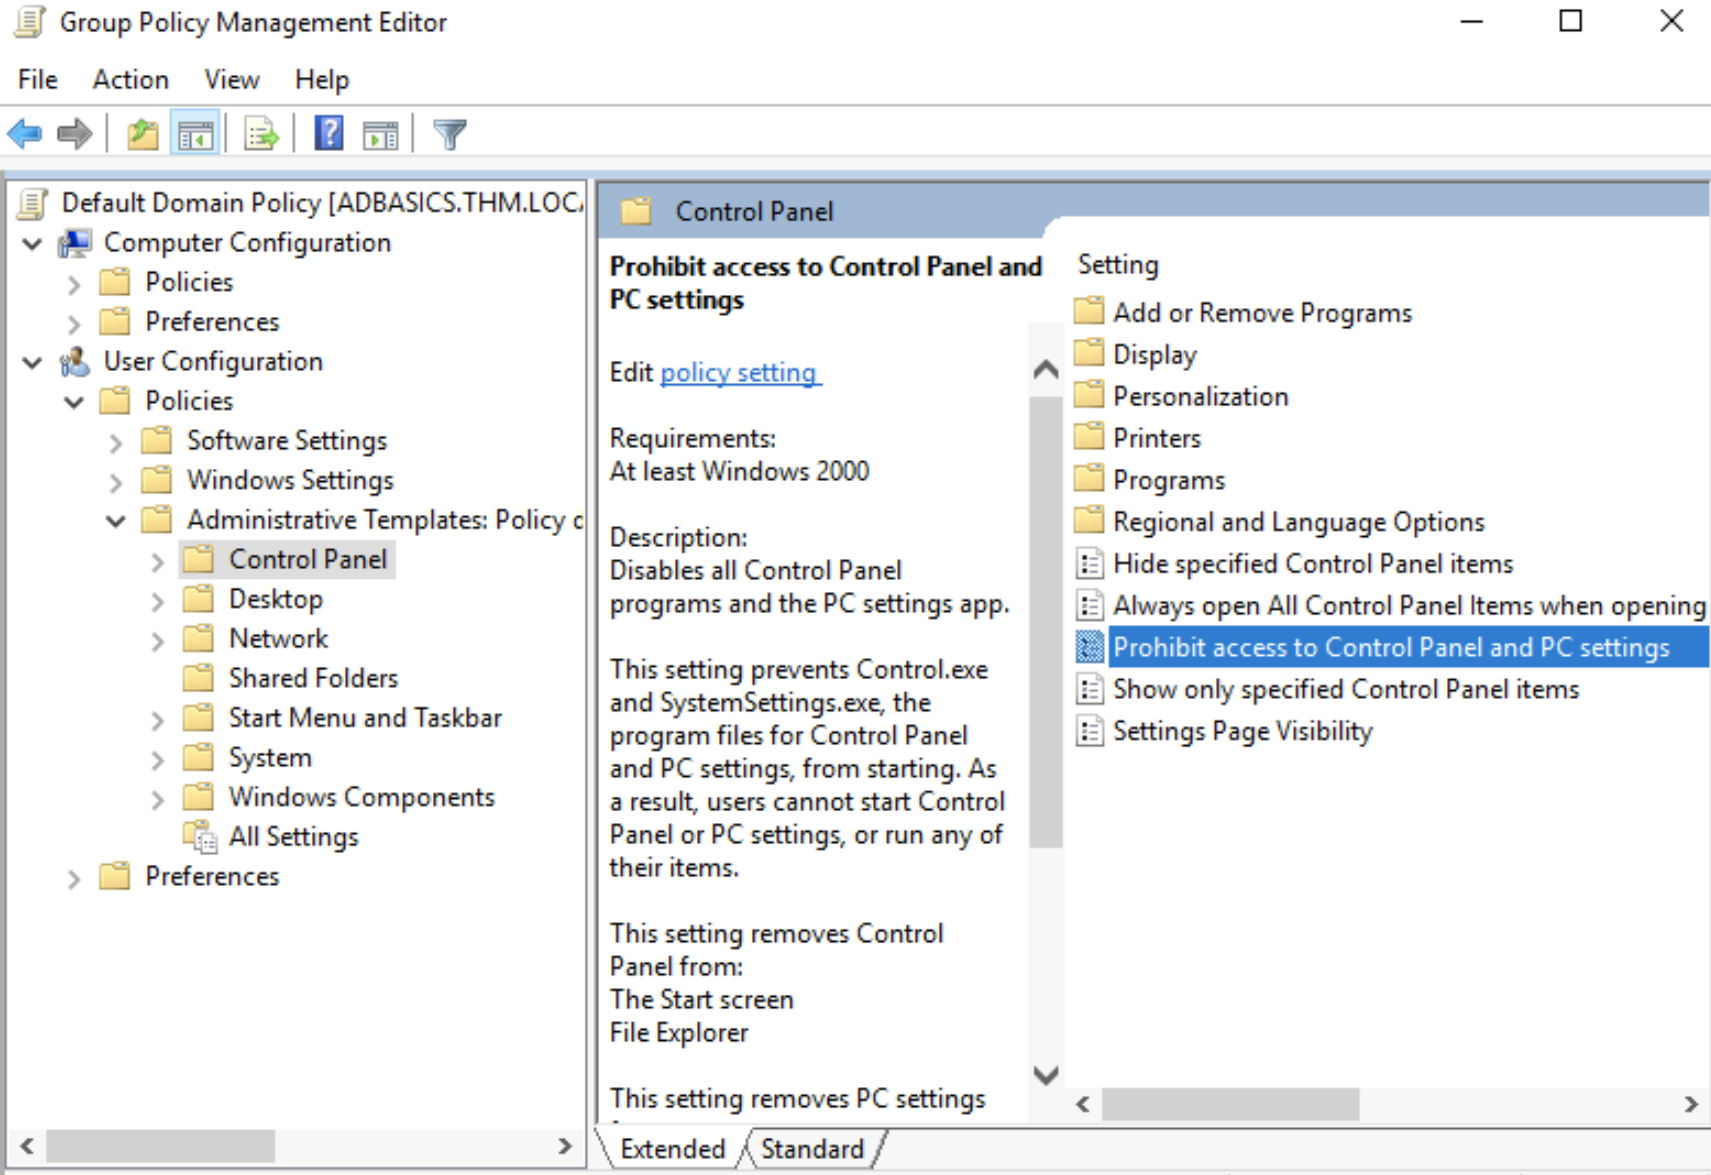The height and width of the screenshot is (1175, 1711).
Task: Click the settings list right scroll arrow
Action: pyautogui.click(x=1691, y=1104)
